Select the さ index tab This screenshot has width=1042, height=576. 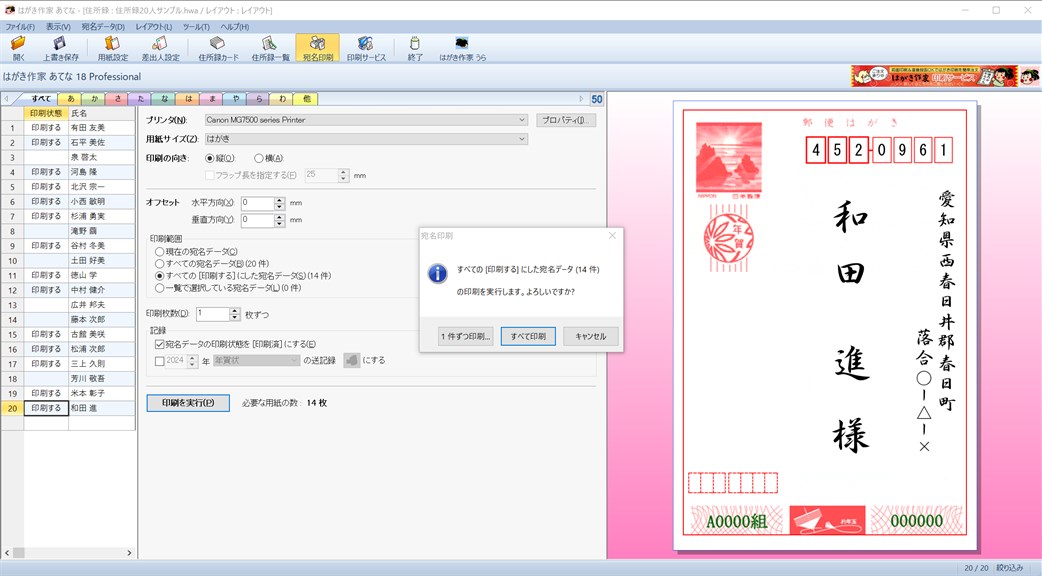point(118,99)
